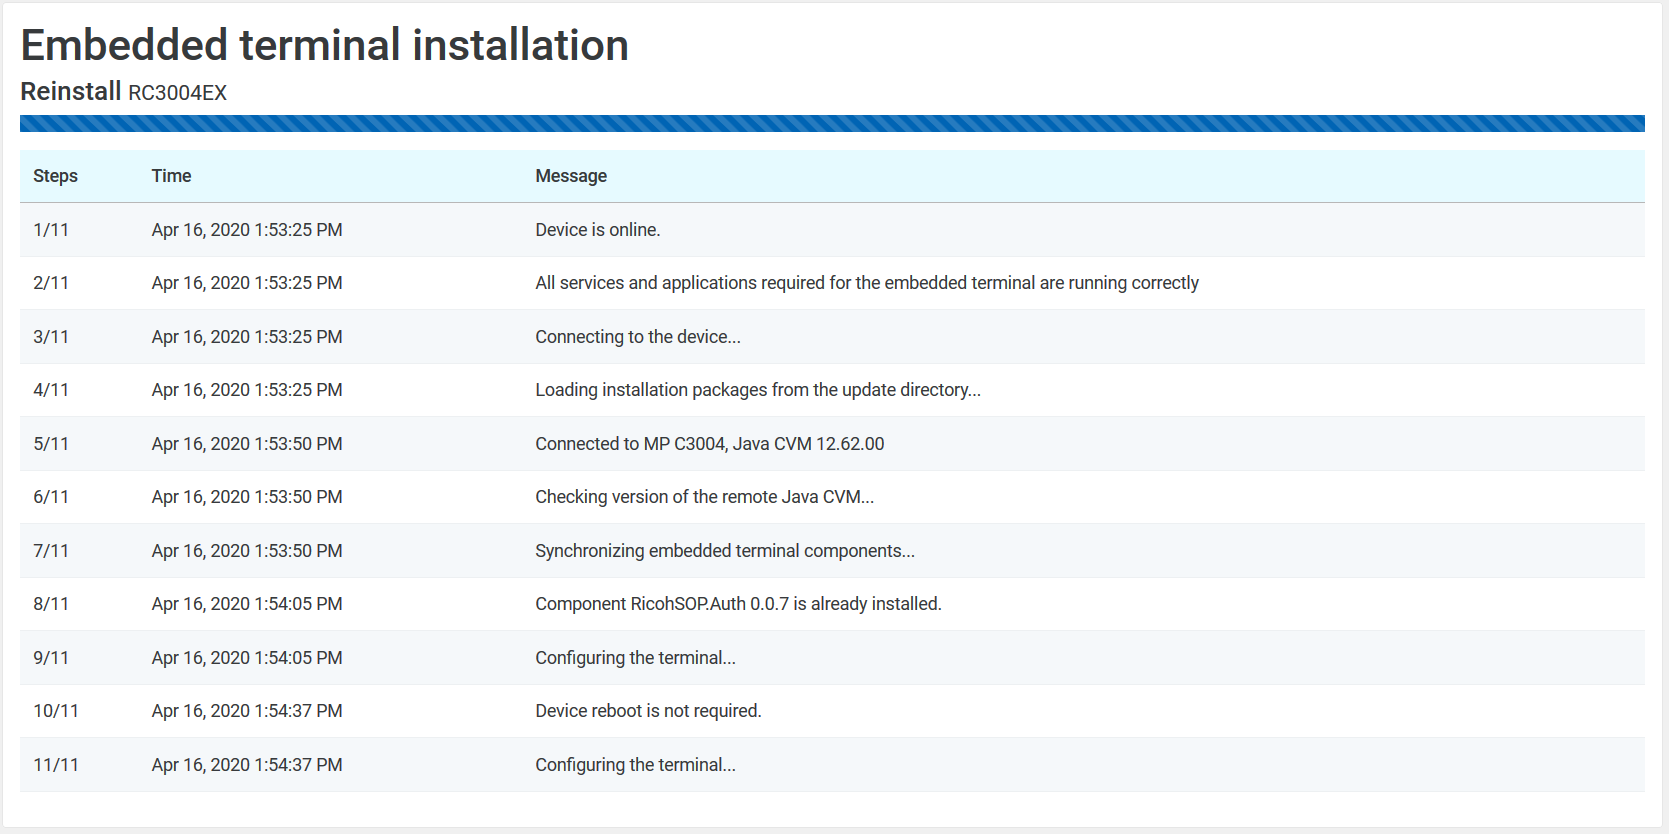Click the Message column header

570,176
